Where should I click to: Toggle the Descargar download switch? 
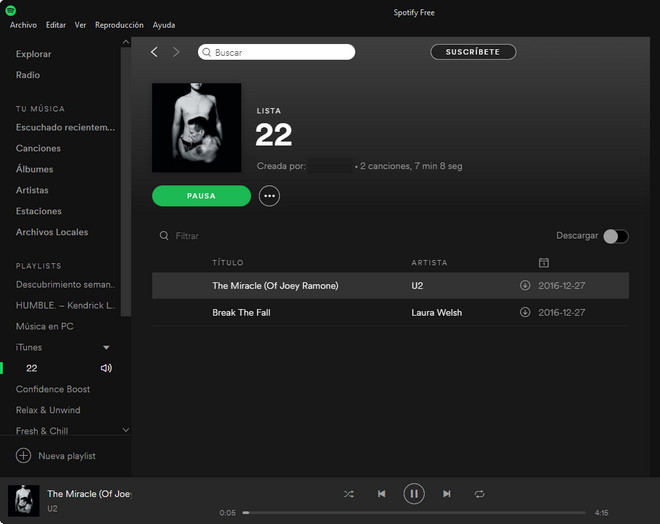[616, 236]
